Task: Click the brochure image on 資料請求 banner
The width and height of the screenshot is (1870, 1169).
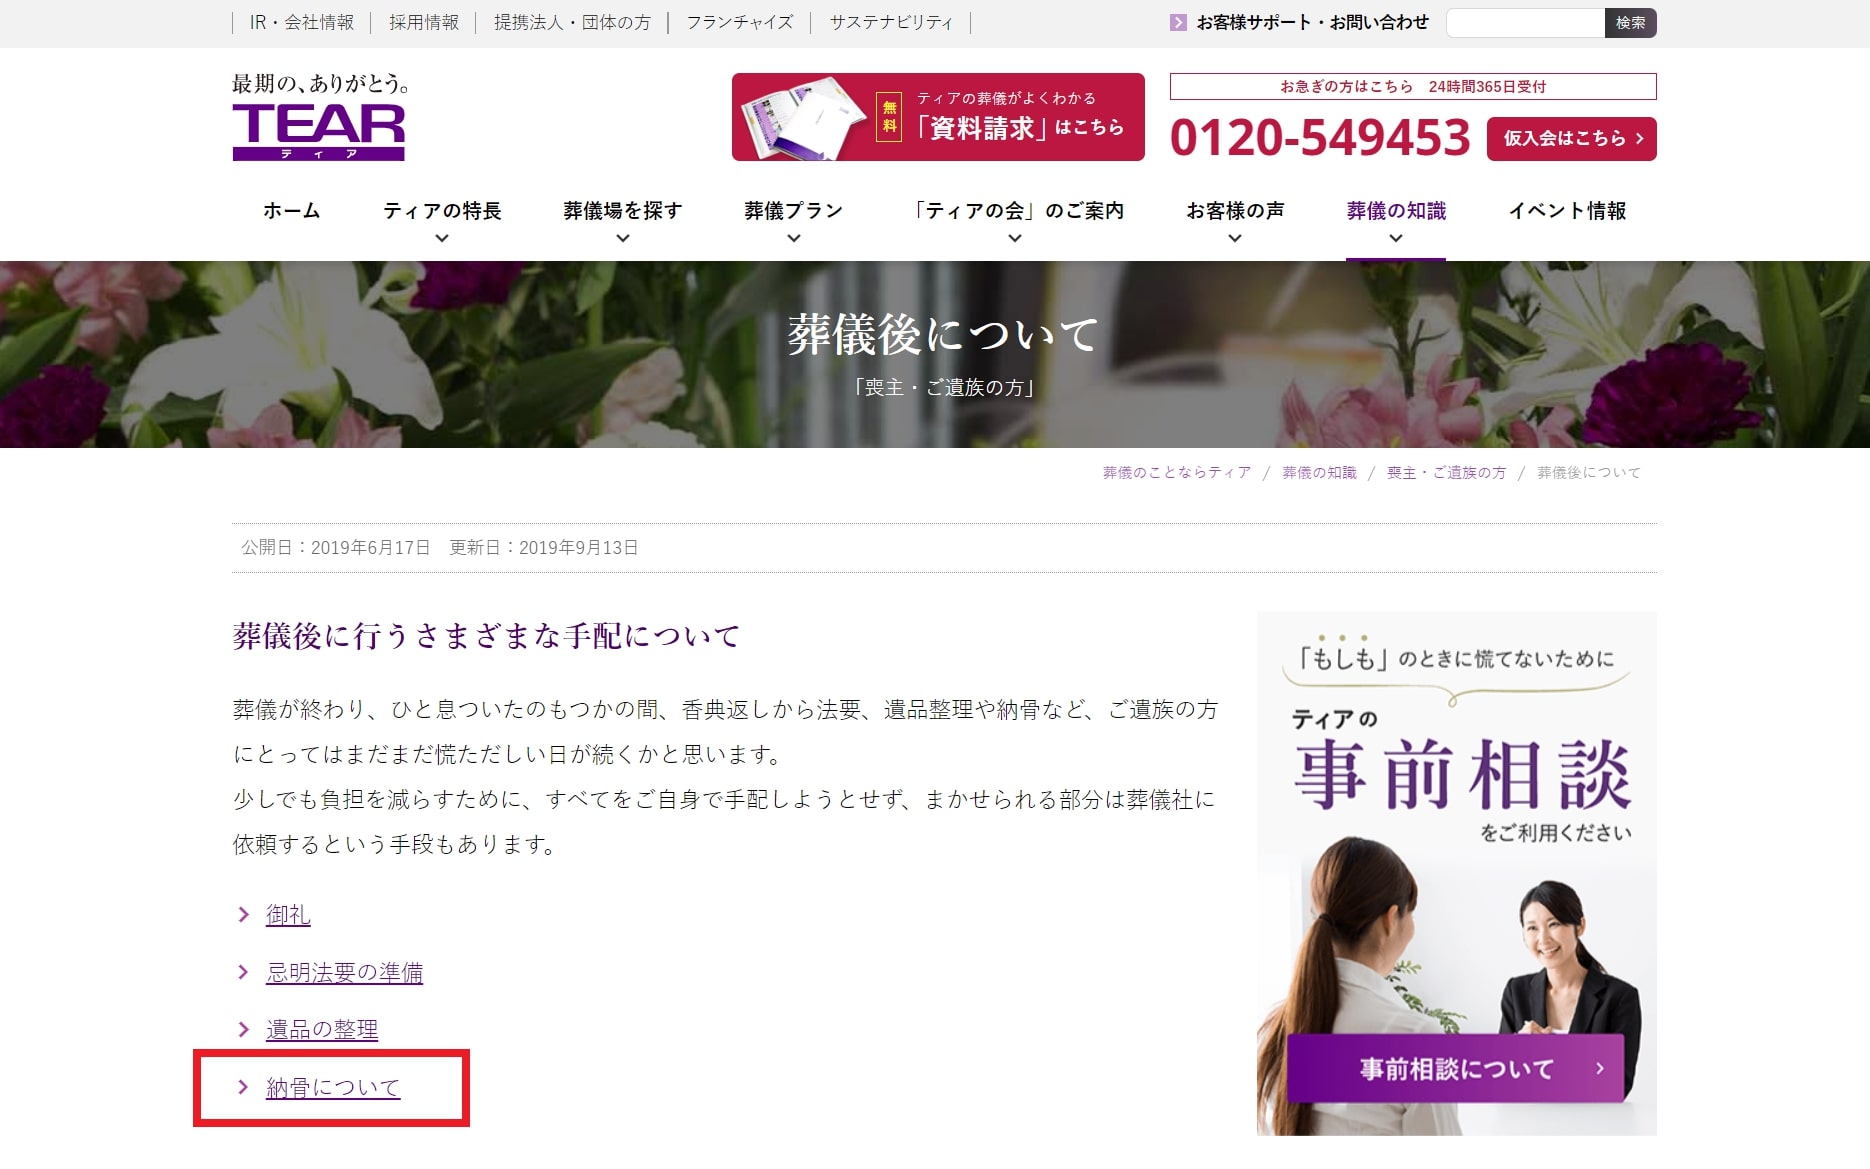Action: click(801, 118)
